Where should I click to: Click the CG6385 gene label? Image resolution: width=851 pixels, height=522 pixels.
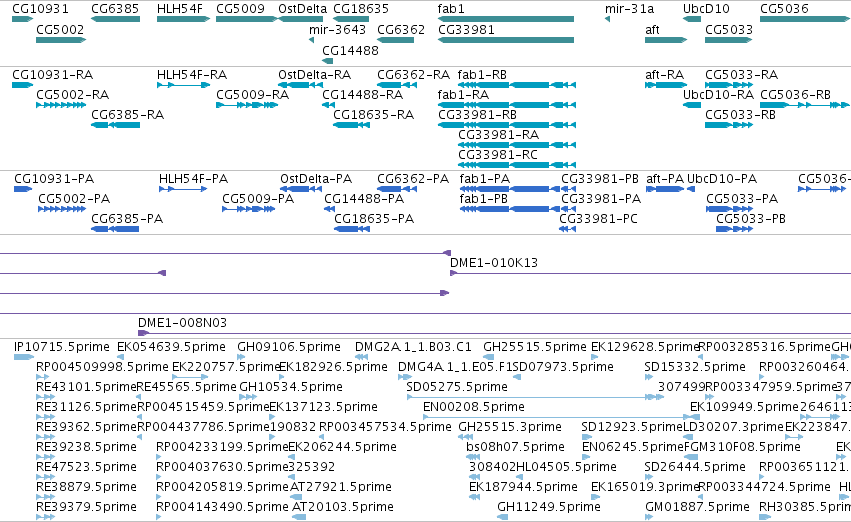pyautogui.click(x=115, y=9)
